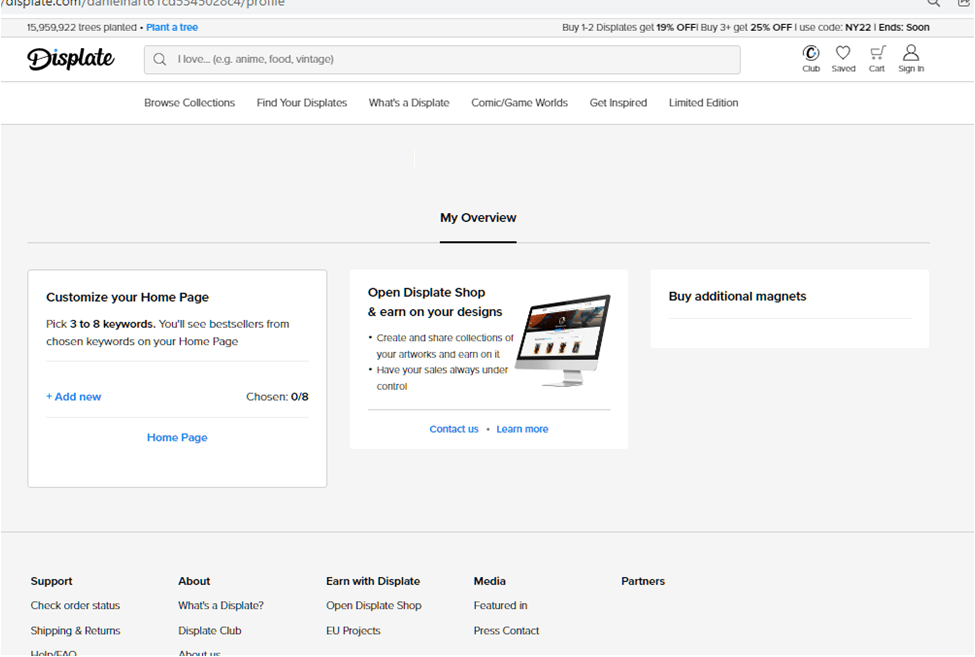Click the iMac shop preview image

pyautogui.click(x=563, y=341)
